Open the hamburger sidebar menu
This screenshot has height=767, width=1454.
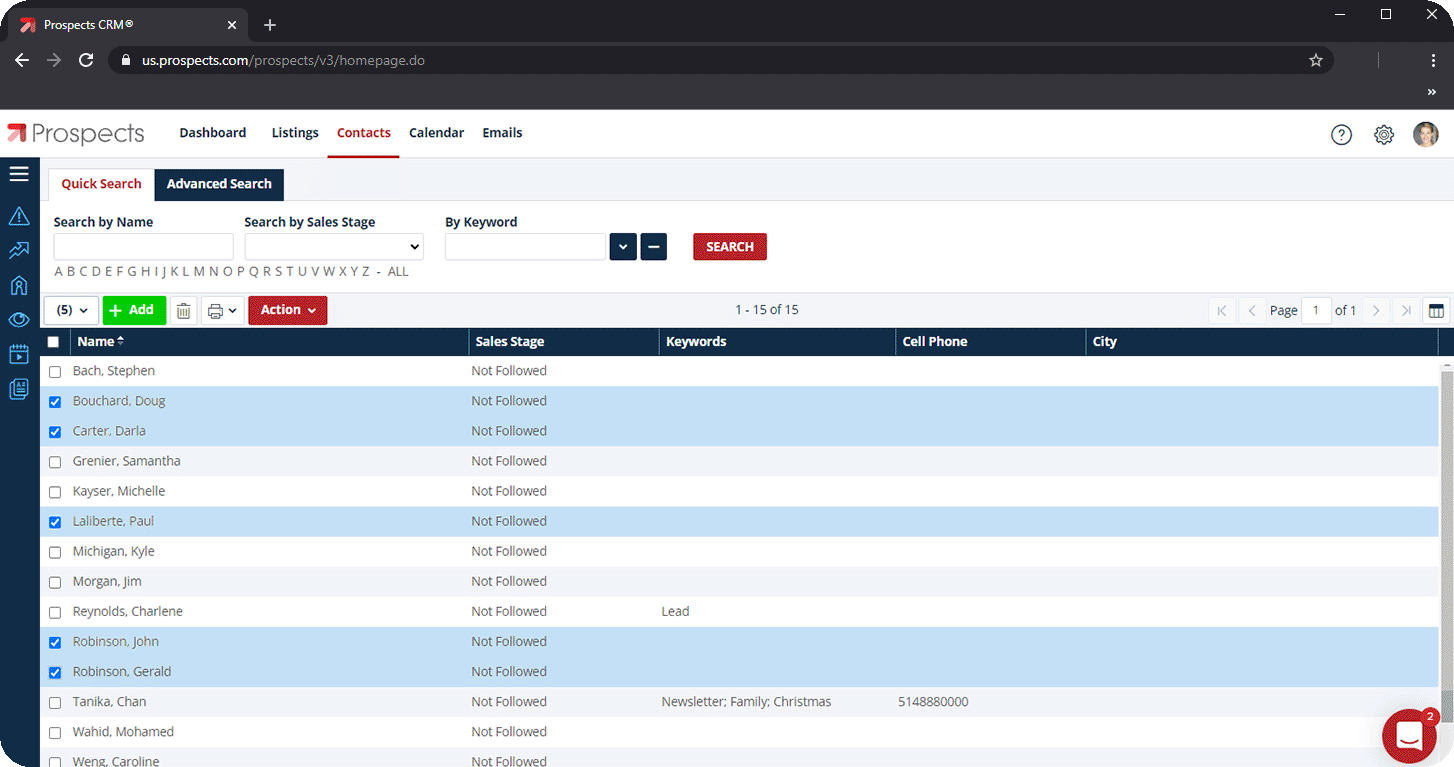click(x=19, y=174)
